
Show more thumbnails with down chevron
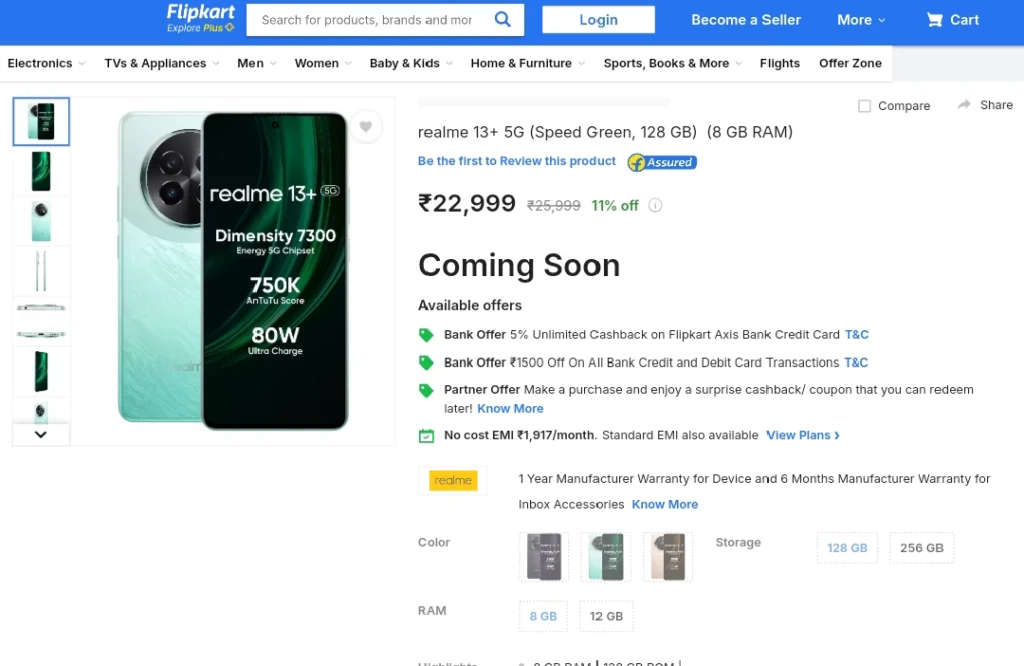click(x=40, y=434)
